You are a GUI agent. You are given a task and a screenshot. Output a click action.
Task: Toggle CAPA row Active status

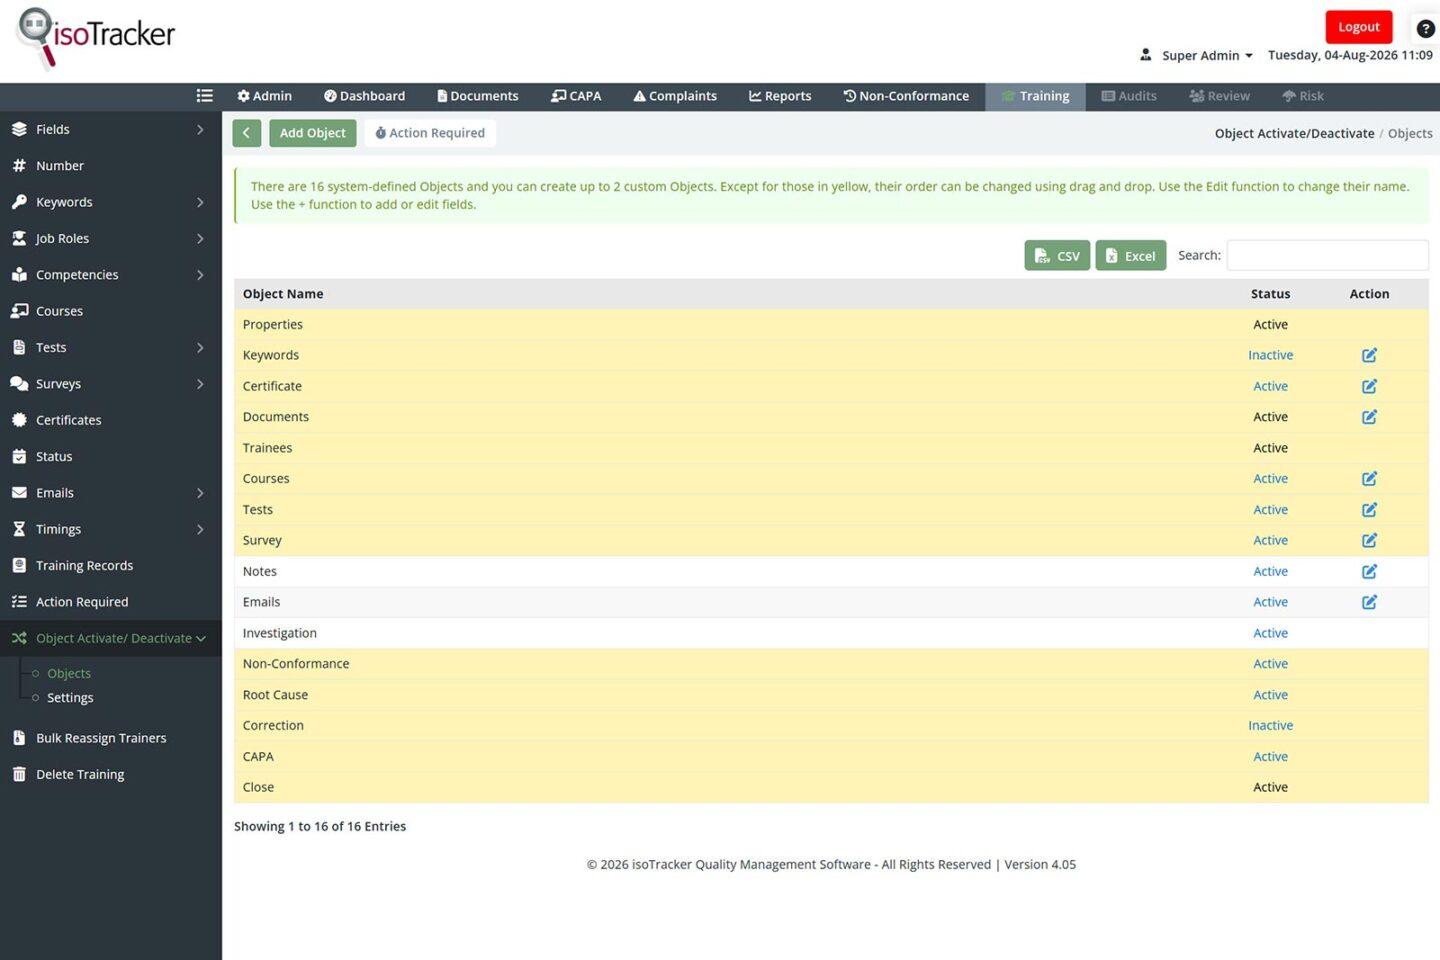click(1270, 757)
